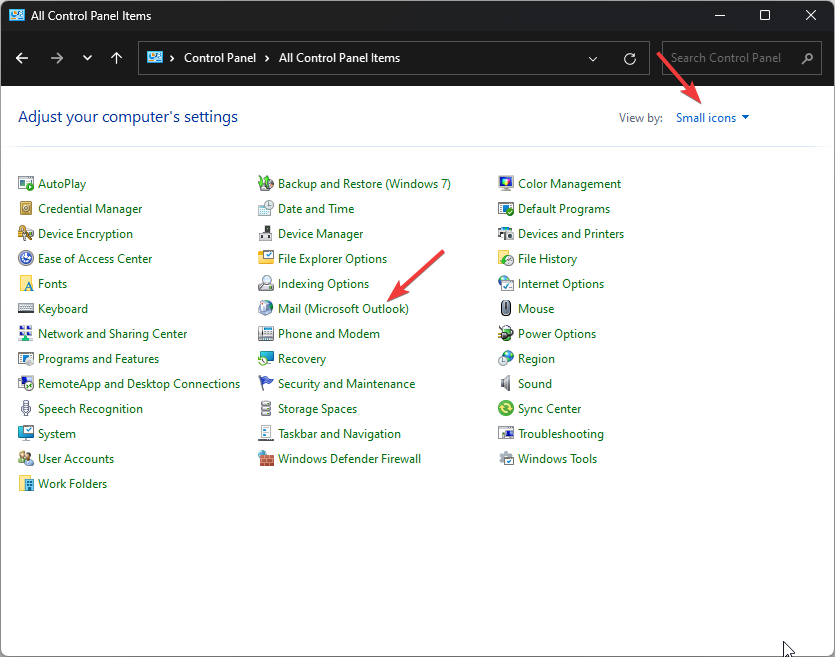Open User Accounts link
Screen dimensions: 835x657
[x=76, y=459]
